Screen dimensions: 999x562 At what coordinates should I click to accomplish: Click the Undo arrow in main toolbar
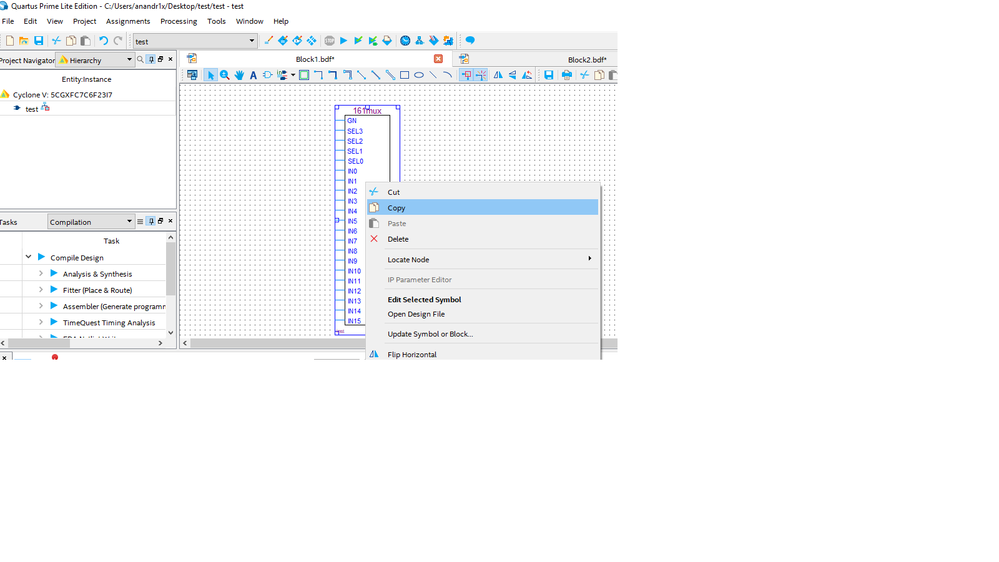(103, 41)
